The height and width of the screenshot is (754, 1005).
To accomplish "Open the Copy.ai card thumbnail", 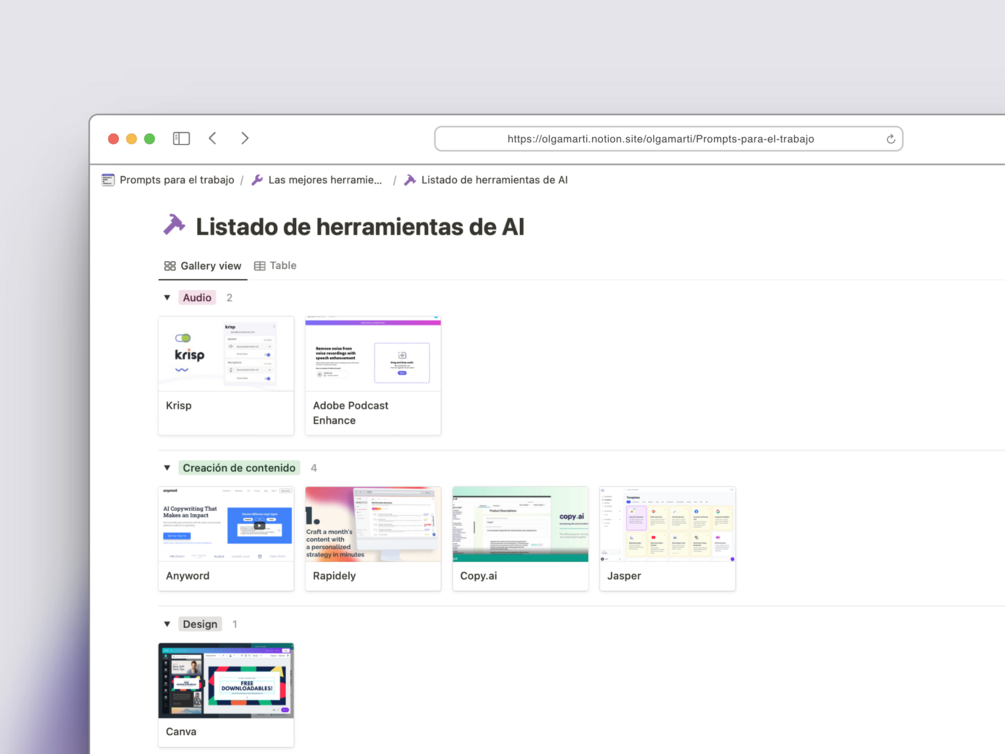I will click(520, 524).
